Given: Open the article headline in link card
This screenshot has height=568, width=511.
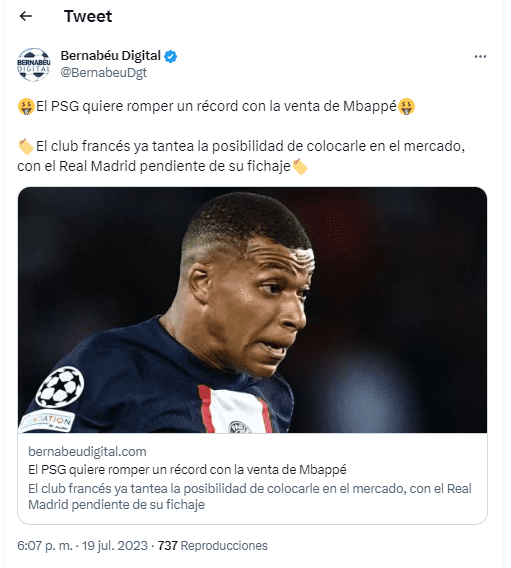Looking at the screenshot, I should point(187,470).
